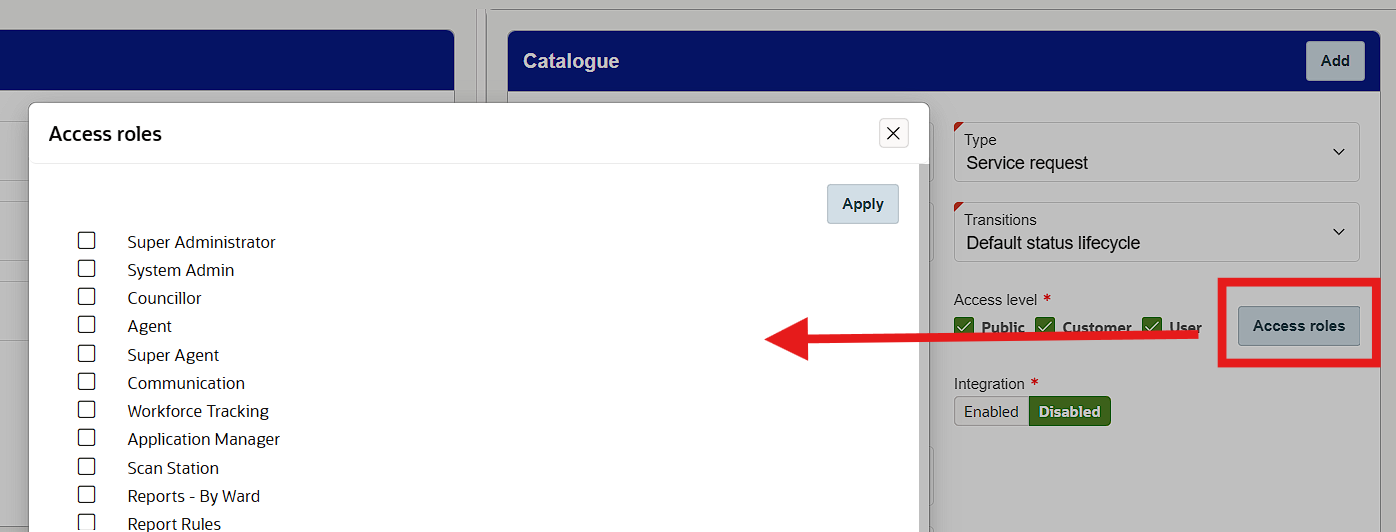
Task: Open the Access roles button
Action: [1299, 326]
